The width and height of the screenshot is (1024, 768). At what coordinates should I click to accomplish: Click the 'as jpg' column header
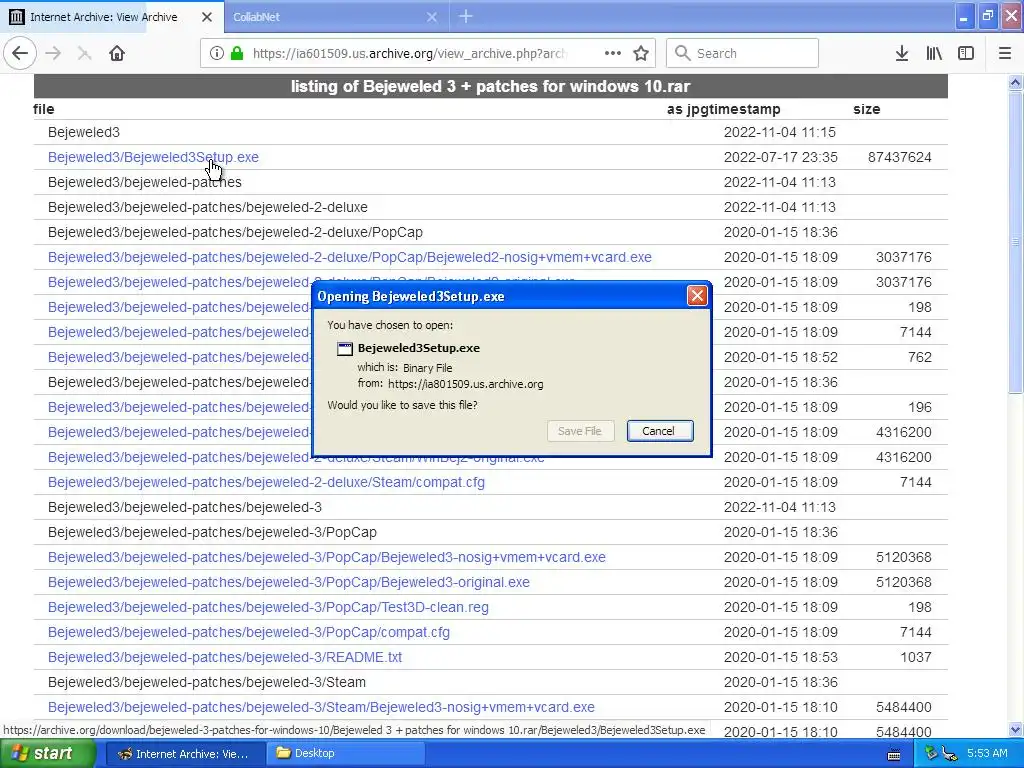[x=684, y=109]
